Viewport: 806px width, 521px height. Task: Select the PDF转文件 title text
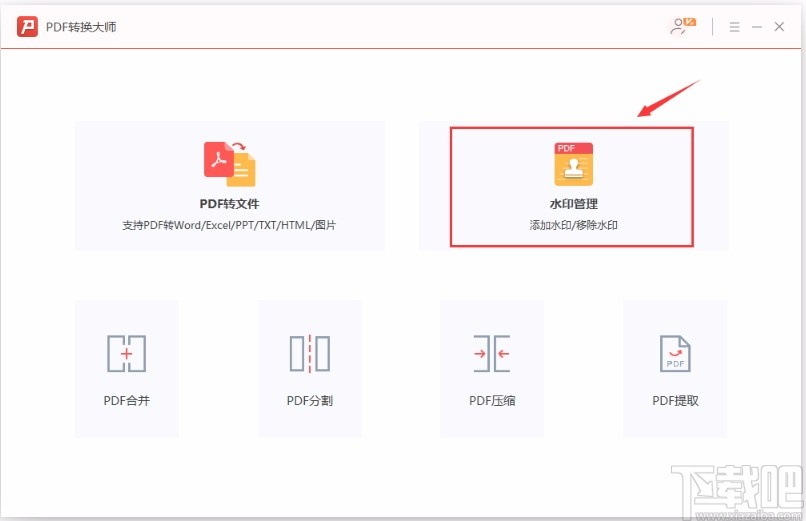coord(229,204)
